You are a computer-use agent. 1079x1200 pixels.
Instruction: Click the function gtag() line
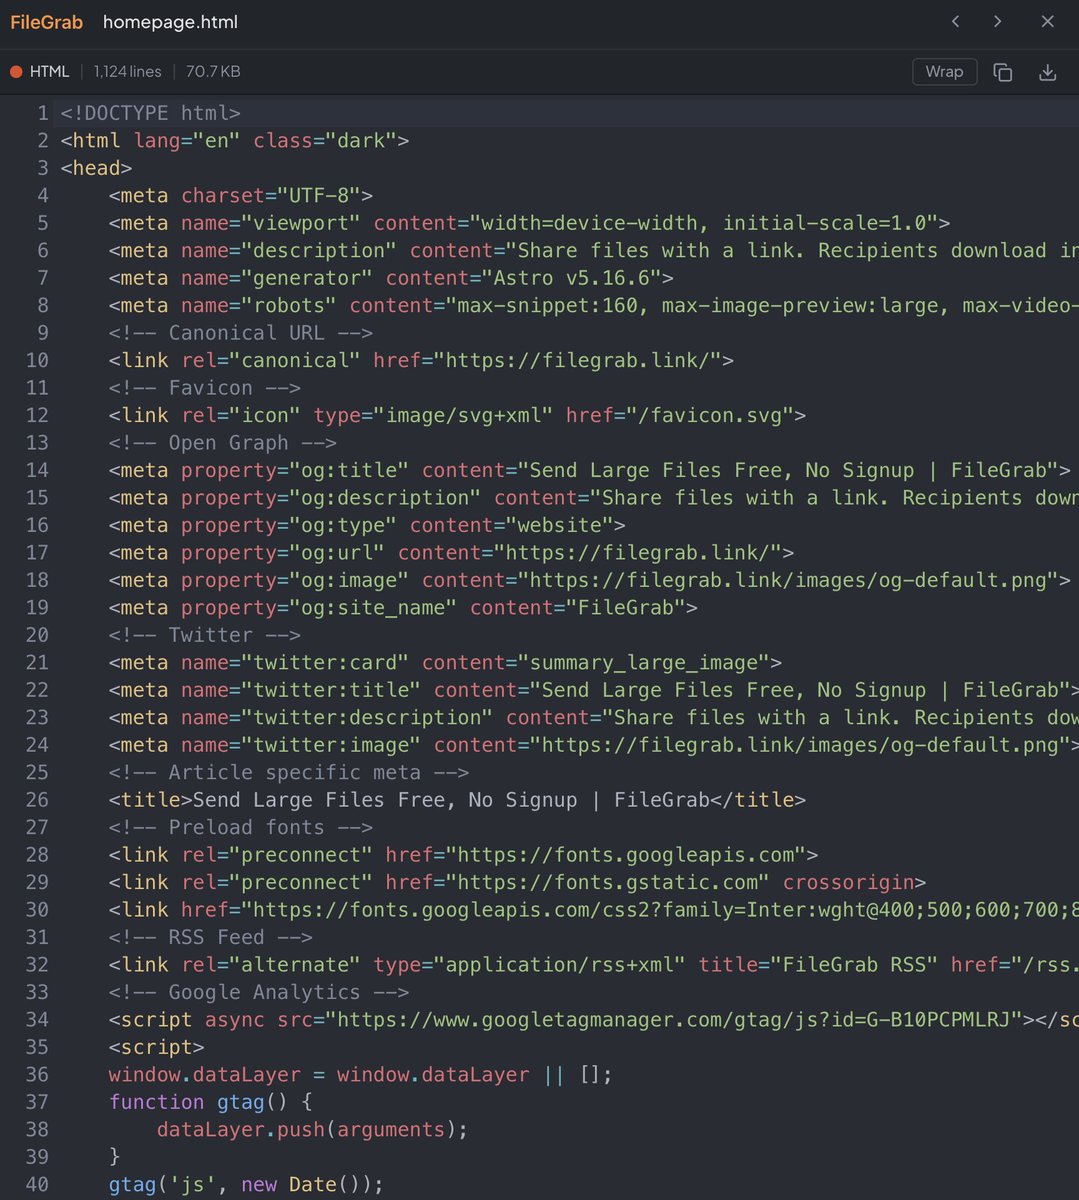[x=210, y=1103]
